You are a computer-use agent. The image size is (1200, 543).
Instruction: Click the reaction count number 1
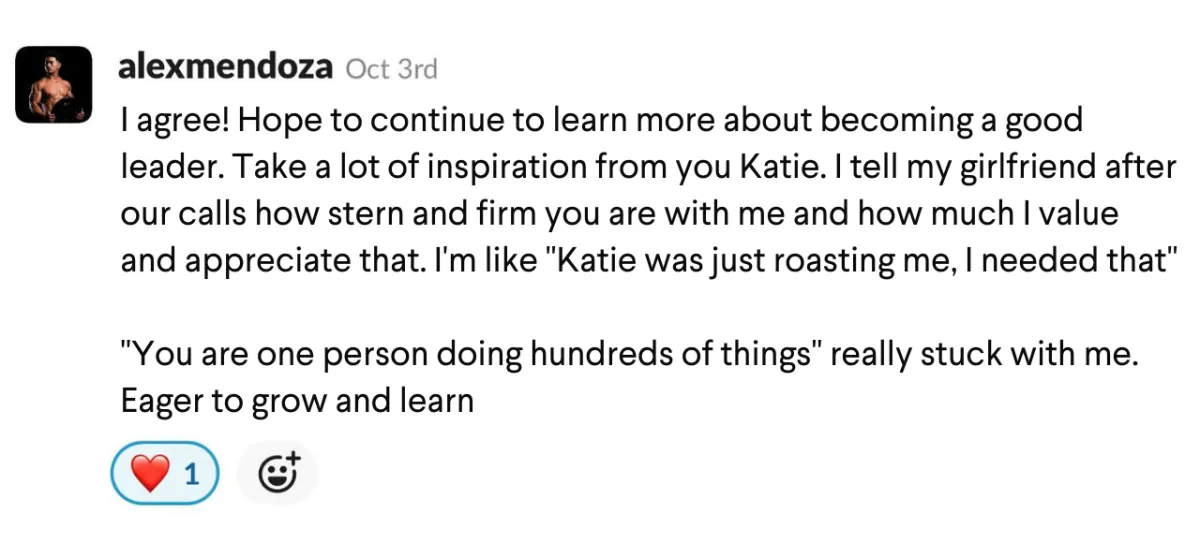click(x=191, y=474)
